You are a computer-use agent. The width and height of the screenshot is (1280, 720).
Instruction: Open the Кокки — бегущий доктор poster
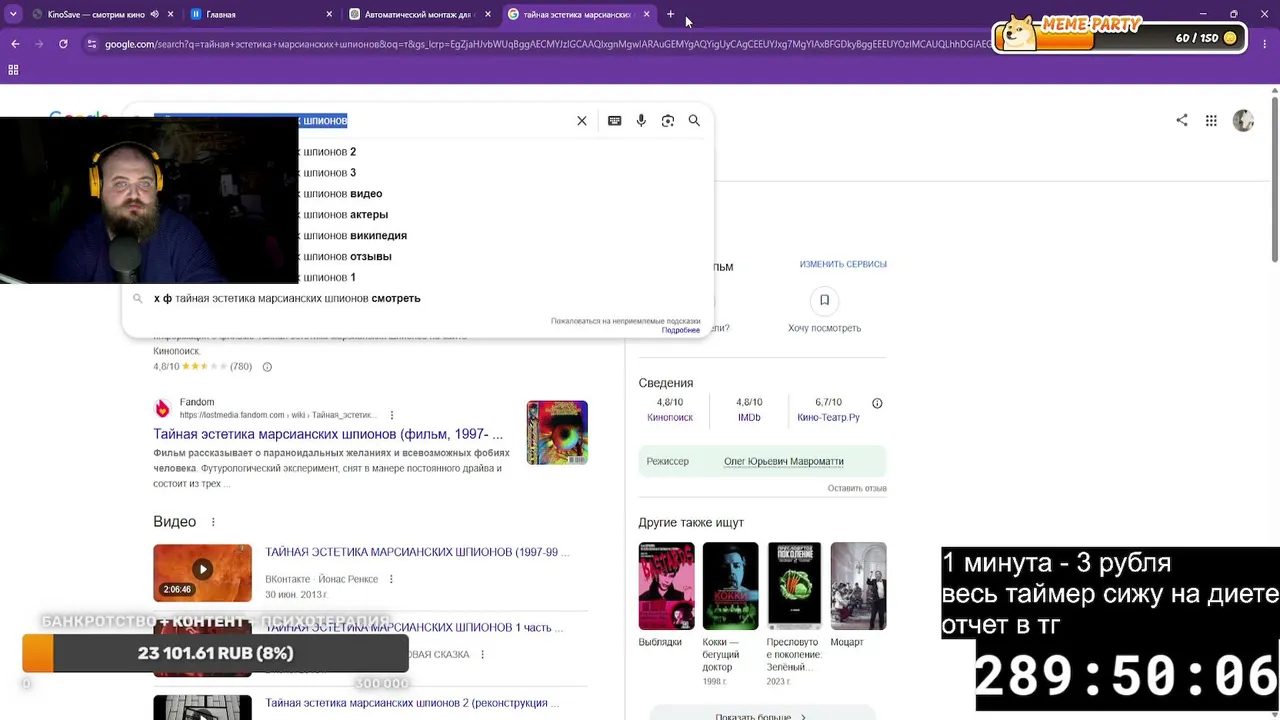(730, 586)
